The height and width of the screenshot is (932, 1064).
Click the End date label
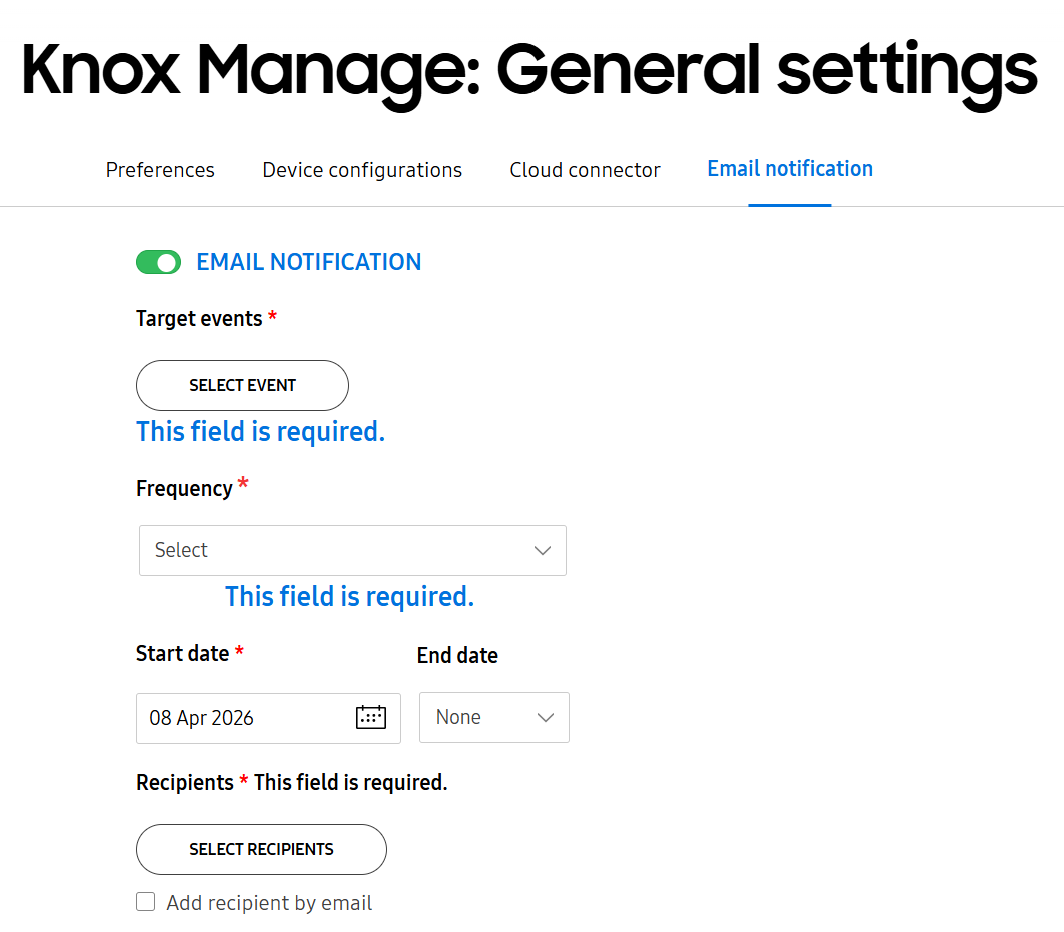457,655
